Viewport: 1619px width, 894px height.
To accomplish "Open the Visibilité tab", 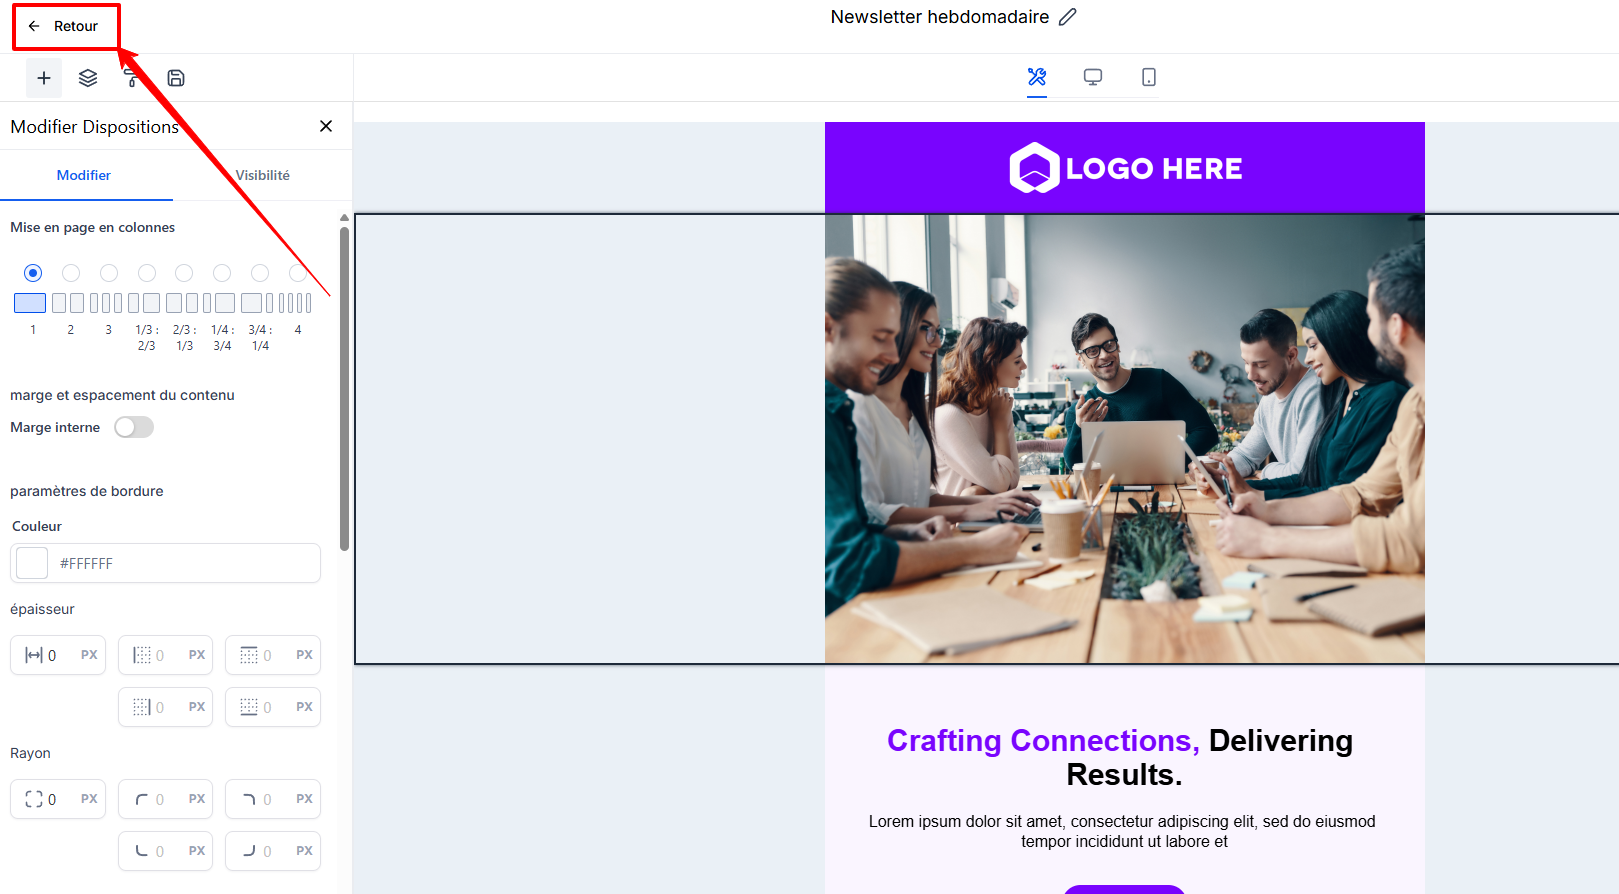I will tap(262, 175).
